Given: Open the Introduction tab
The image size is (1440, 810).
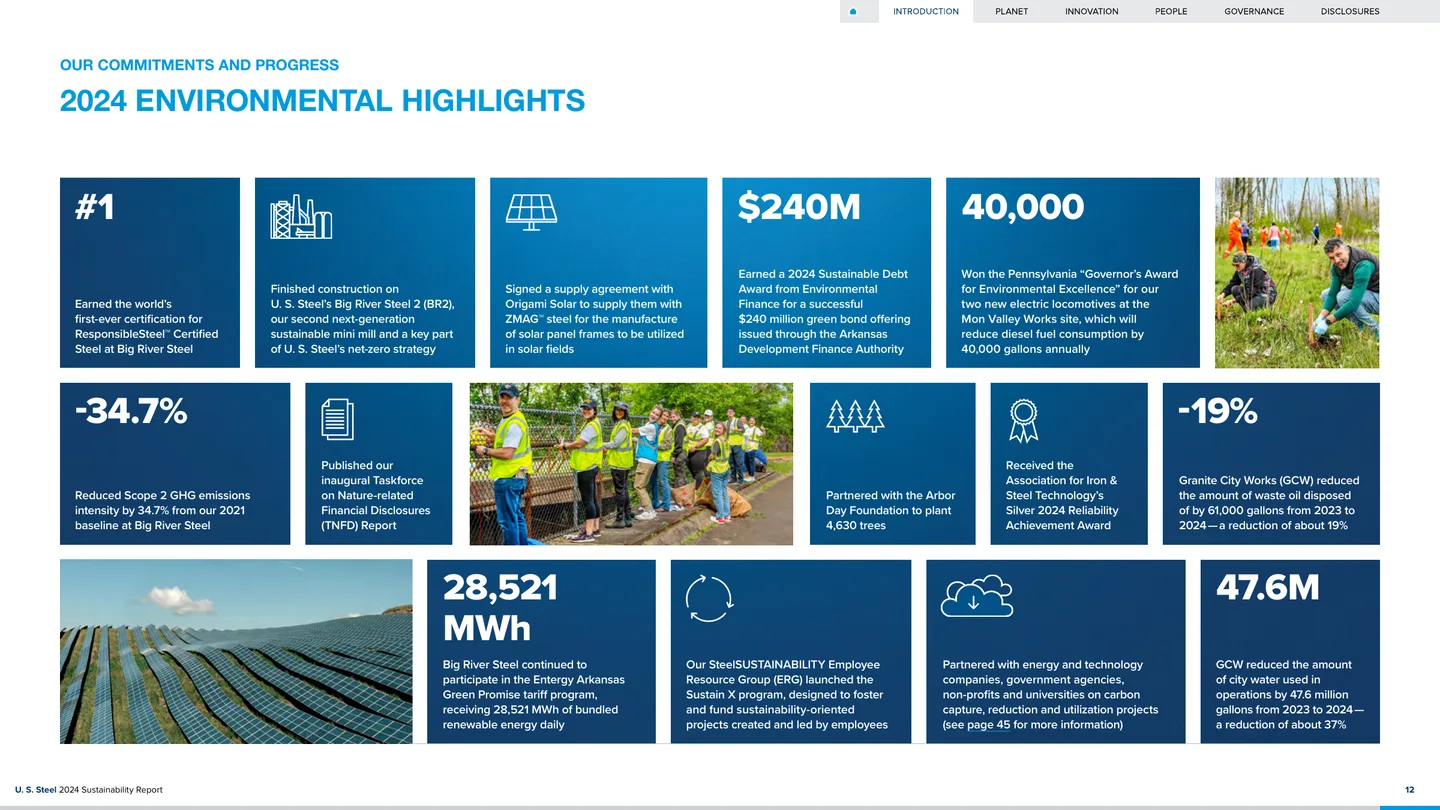Looking at the screenshot, I should 926,12.
